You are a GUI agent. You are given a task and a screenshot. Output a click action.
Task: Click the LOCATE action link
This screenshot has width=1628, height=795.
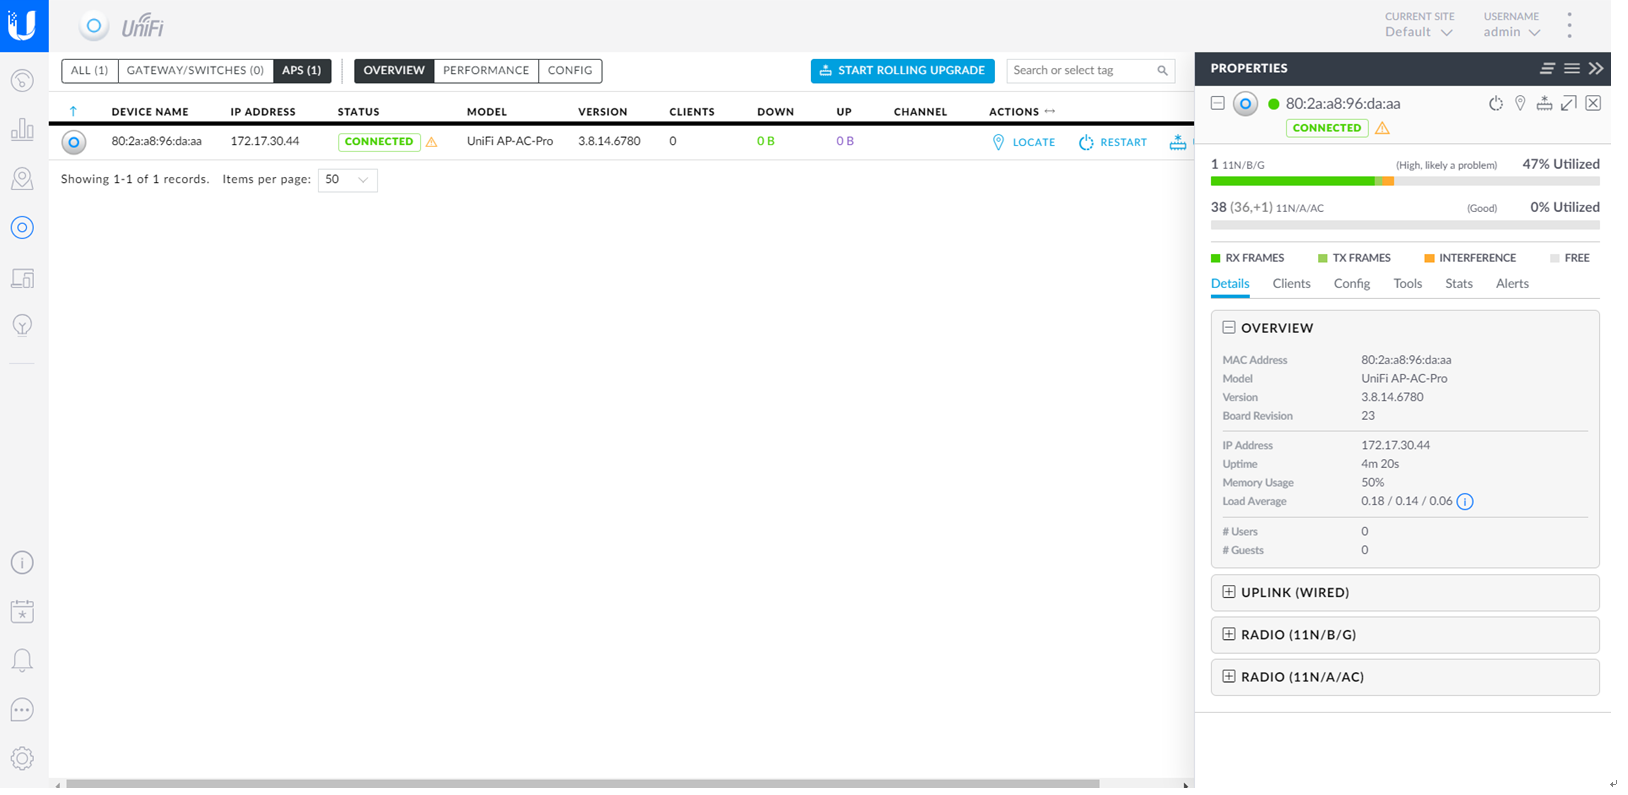click(x=1024, y=143)
